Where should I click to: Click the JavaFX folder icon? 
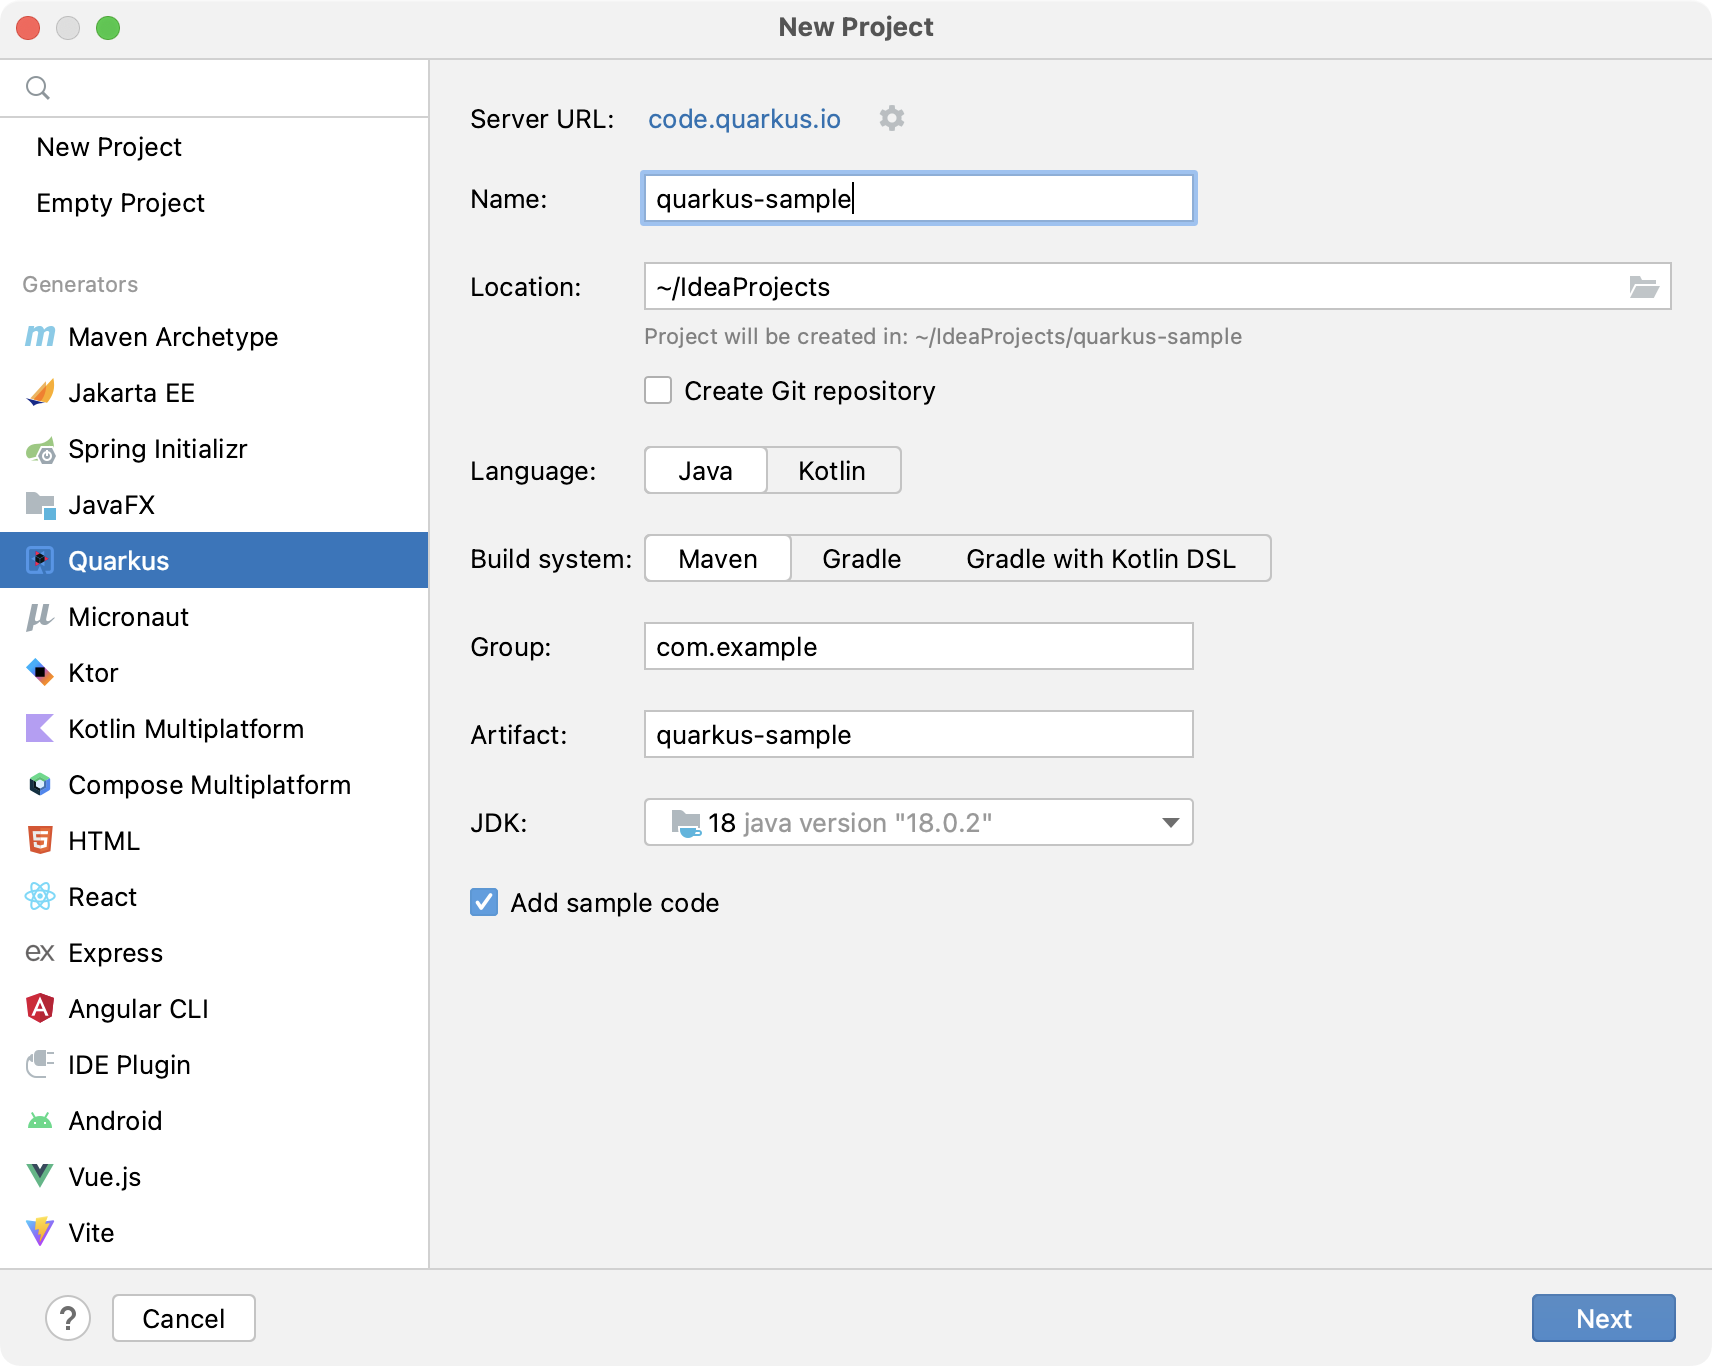tap(40, 505)
